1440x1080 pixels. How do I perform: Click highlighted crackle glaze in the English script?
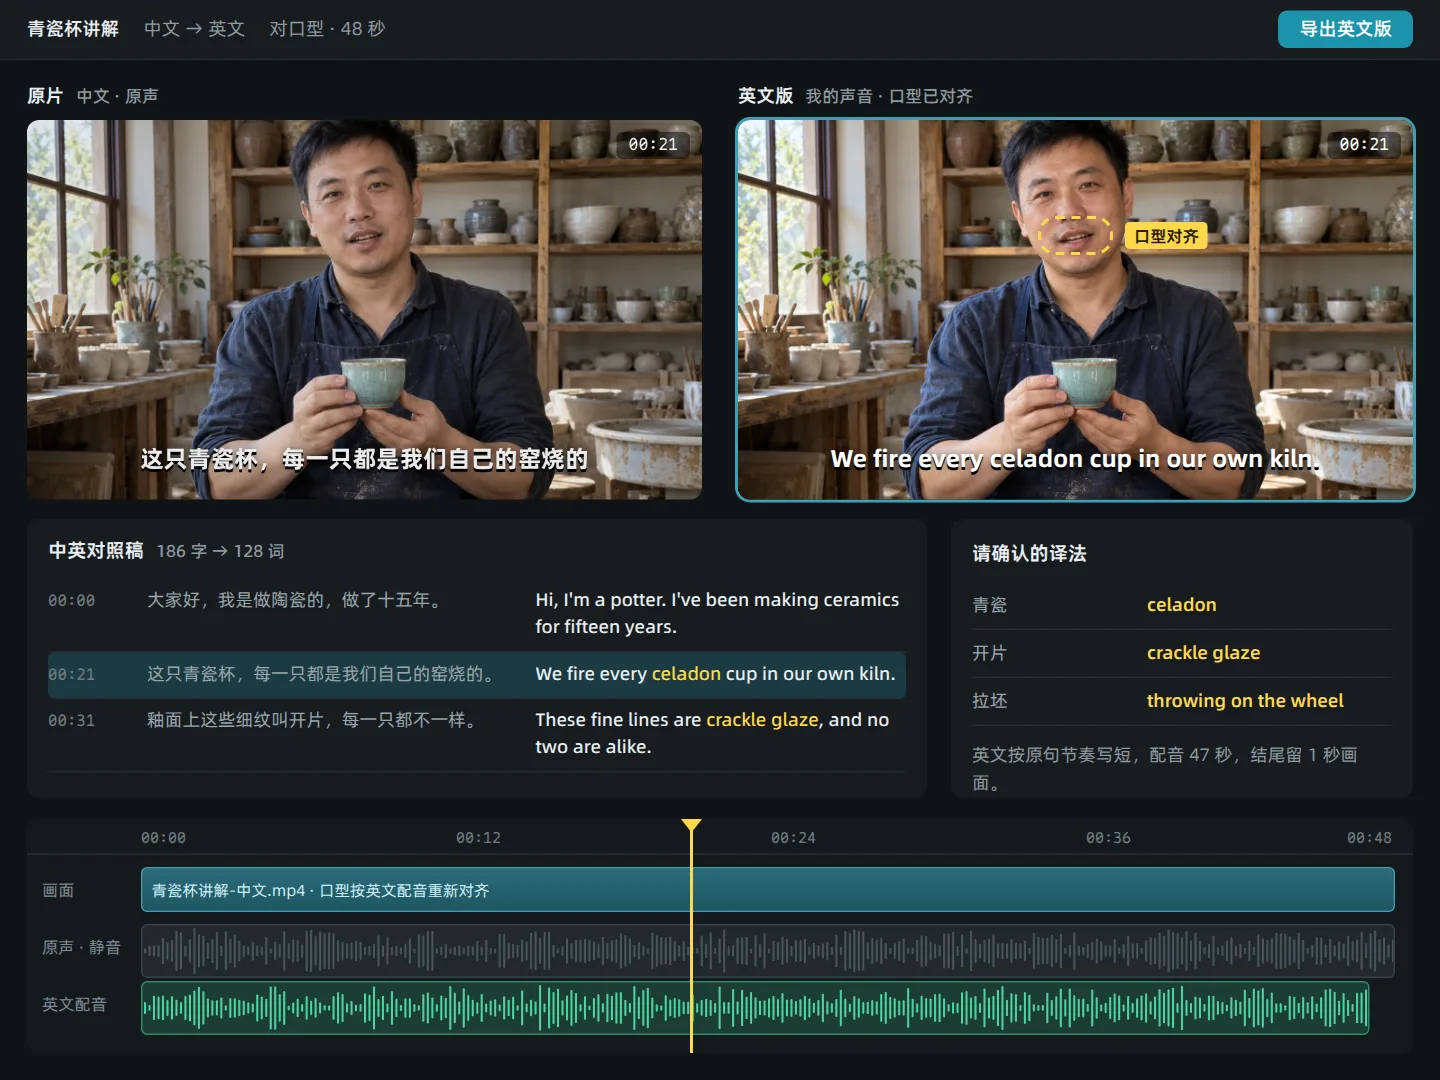pos(762,720)
